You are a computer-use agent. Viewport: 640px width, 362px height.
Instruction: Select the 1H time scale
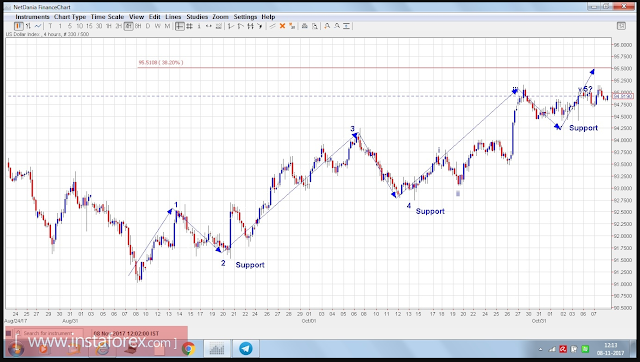109,26
